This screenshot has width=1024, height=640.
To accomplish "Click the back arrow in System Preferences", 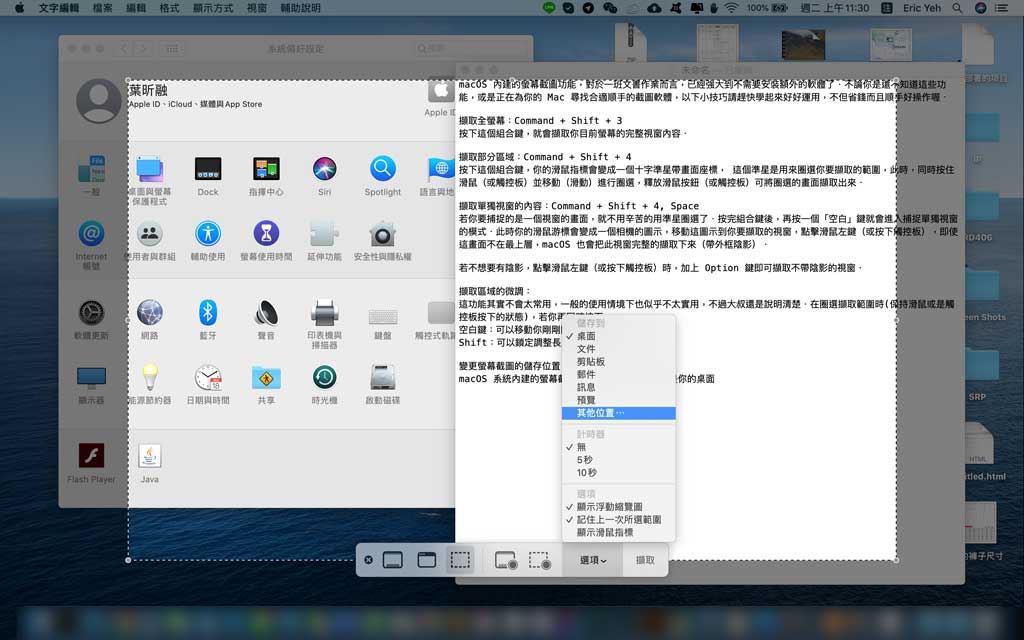I will [124, 48].
